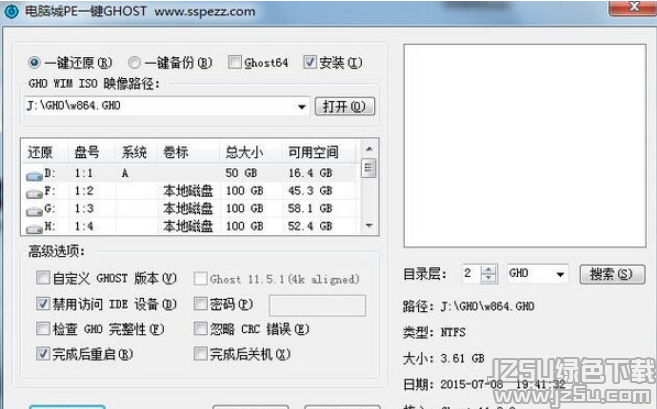Toggle the 安装(I) checkbox

point(310,62)
